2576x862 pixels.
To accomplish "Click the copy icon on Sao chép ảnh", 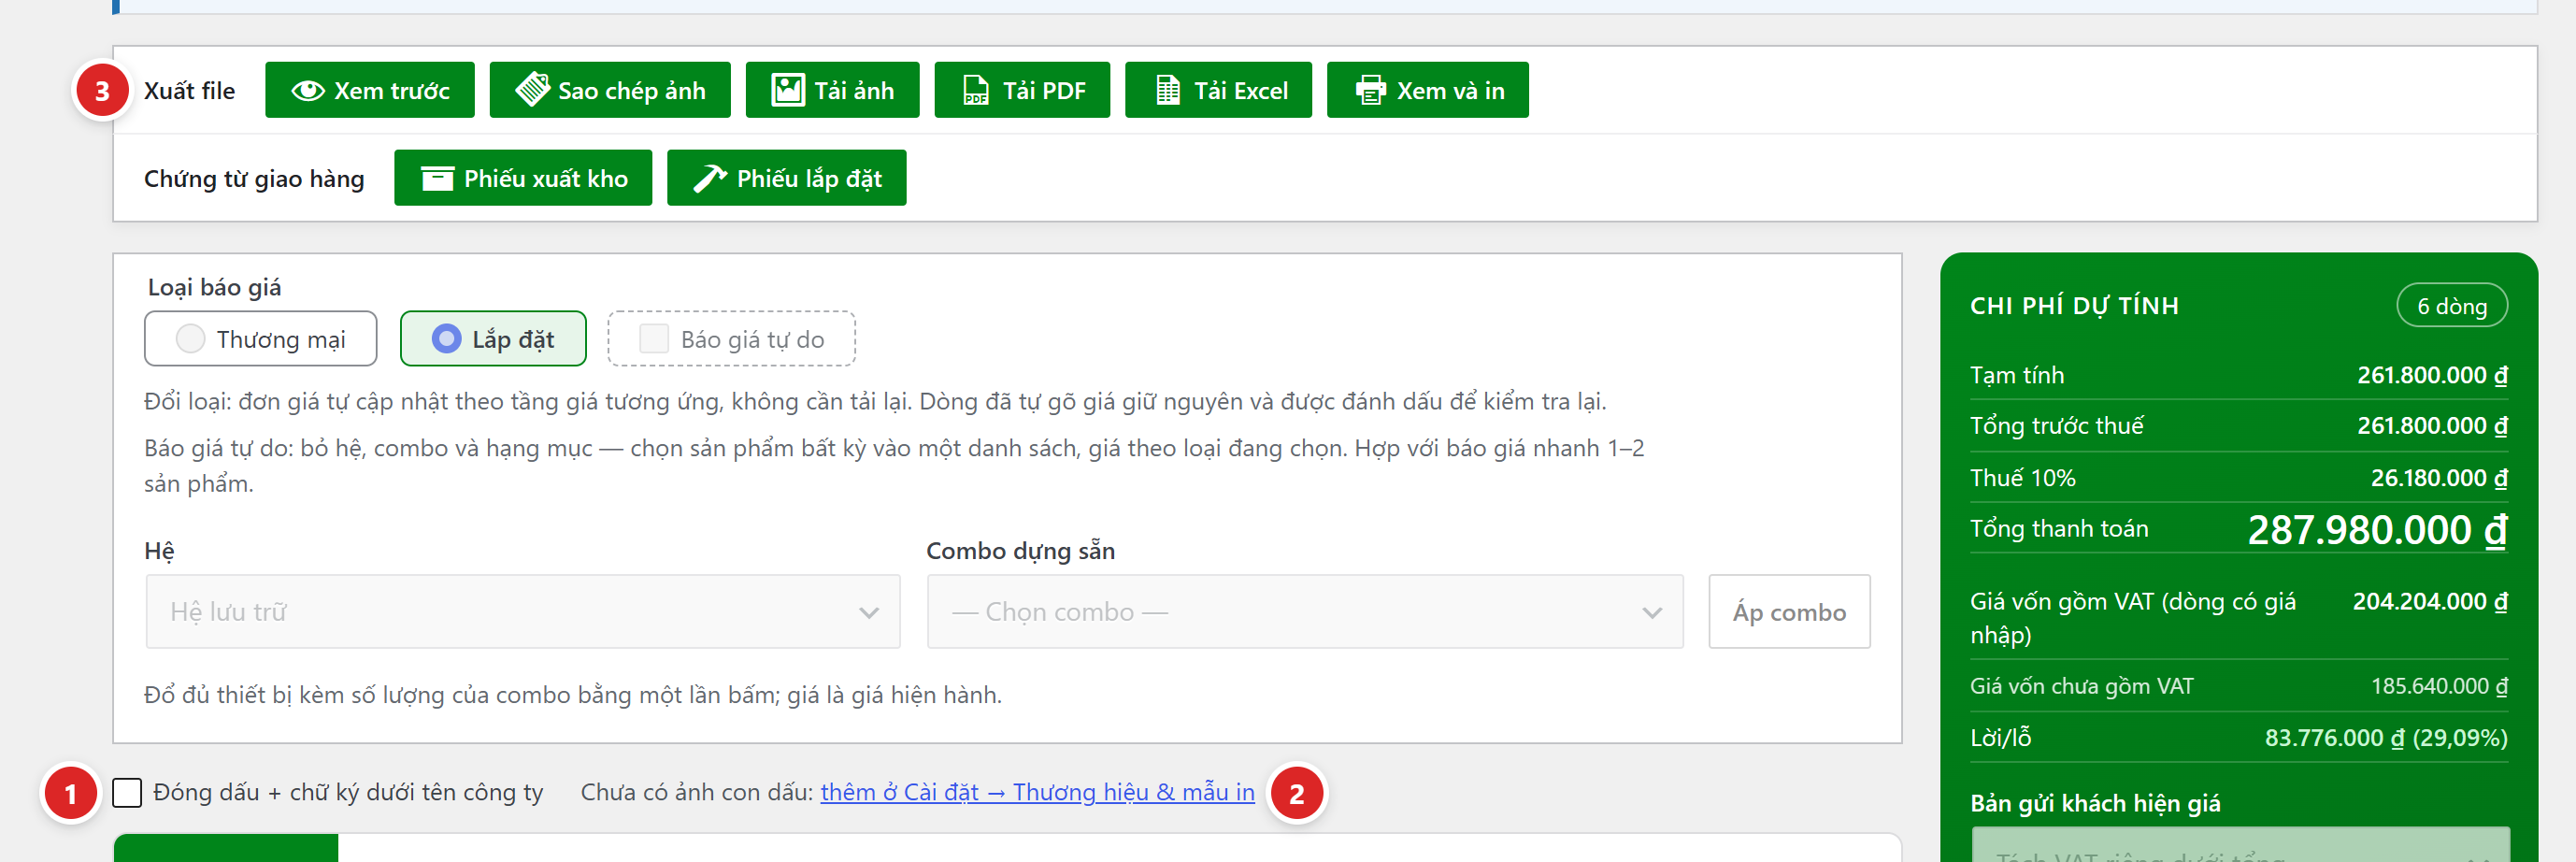I will click(532, 90).
